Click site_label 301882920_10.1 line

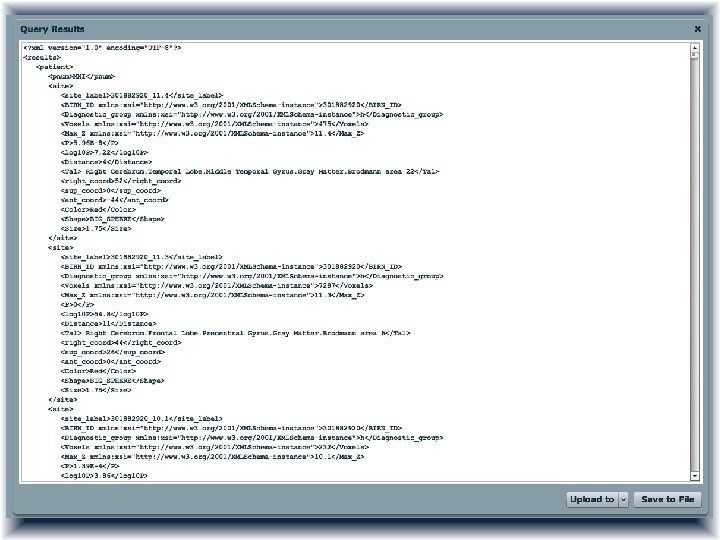141,419
